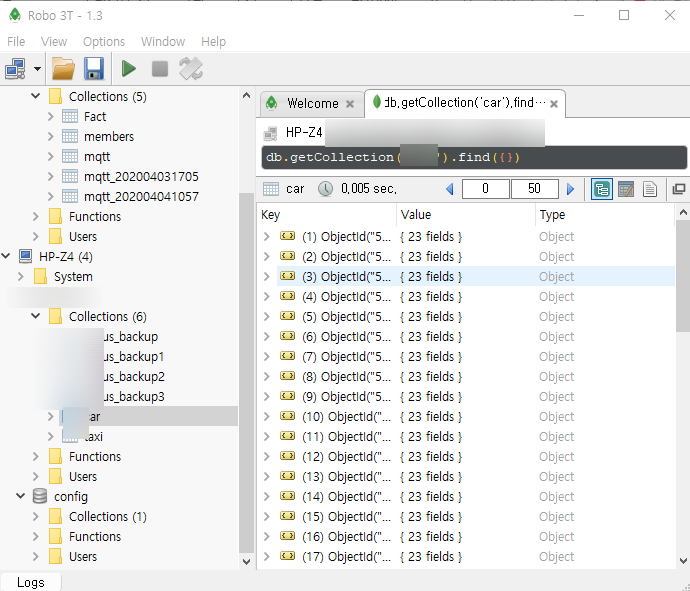Image resolution: width=690 pixels, height=591 pixels.
Task: Click the results pane vertical scrollbar thumb
Action: (683, 275)
